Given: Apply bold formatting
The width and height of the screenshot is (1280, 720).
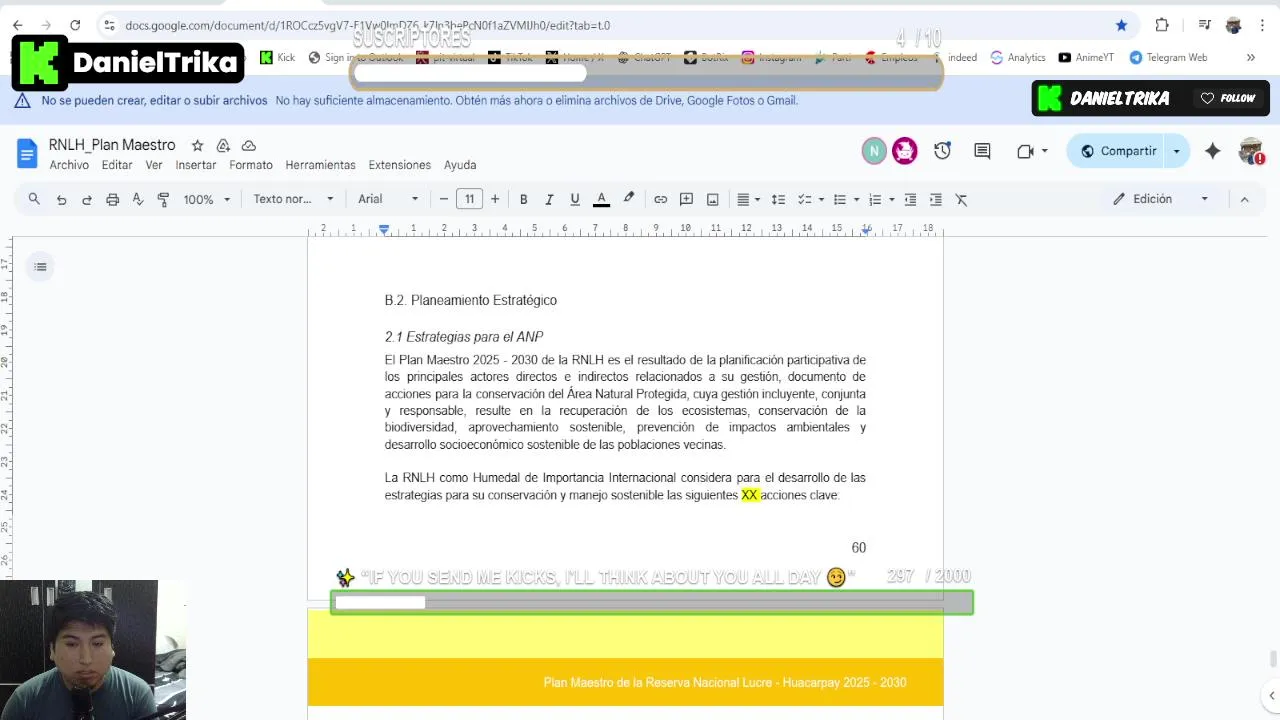Looking at the screenshot, I should (x=523, y=199).
